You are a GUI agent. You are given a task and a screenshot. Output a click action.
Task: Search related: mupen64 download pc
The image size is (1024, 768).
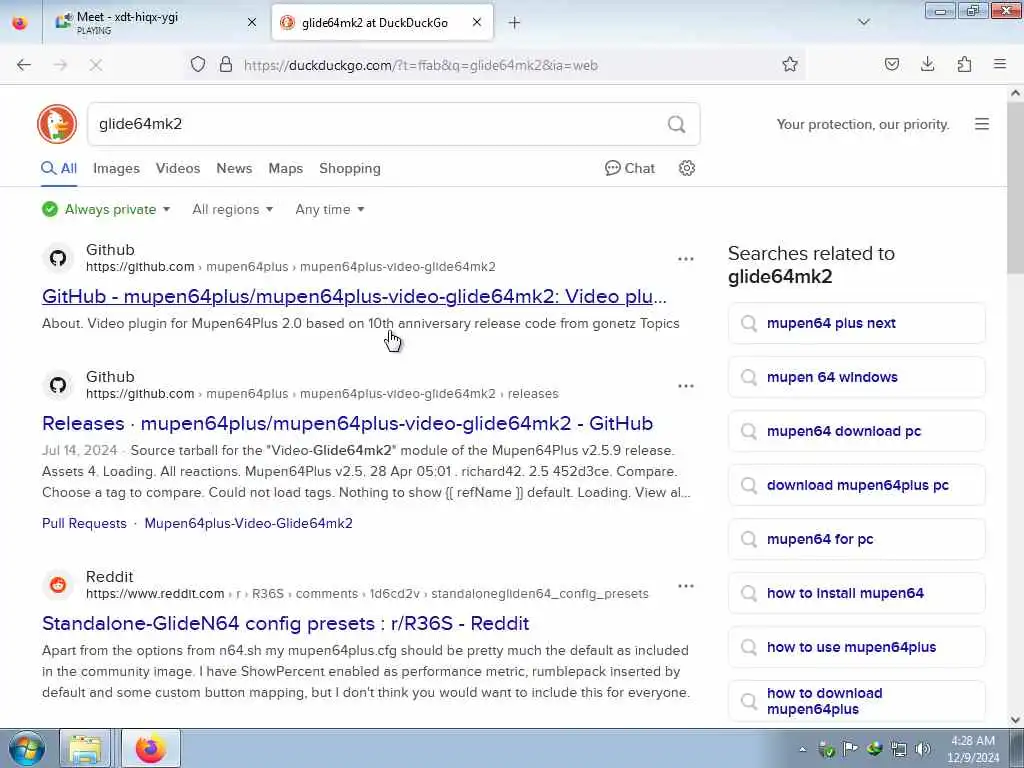[856, 431]
